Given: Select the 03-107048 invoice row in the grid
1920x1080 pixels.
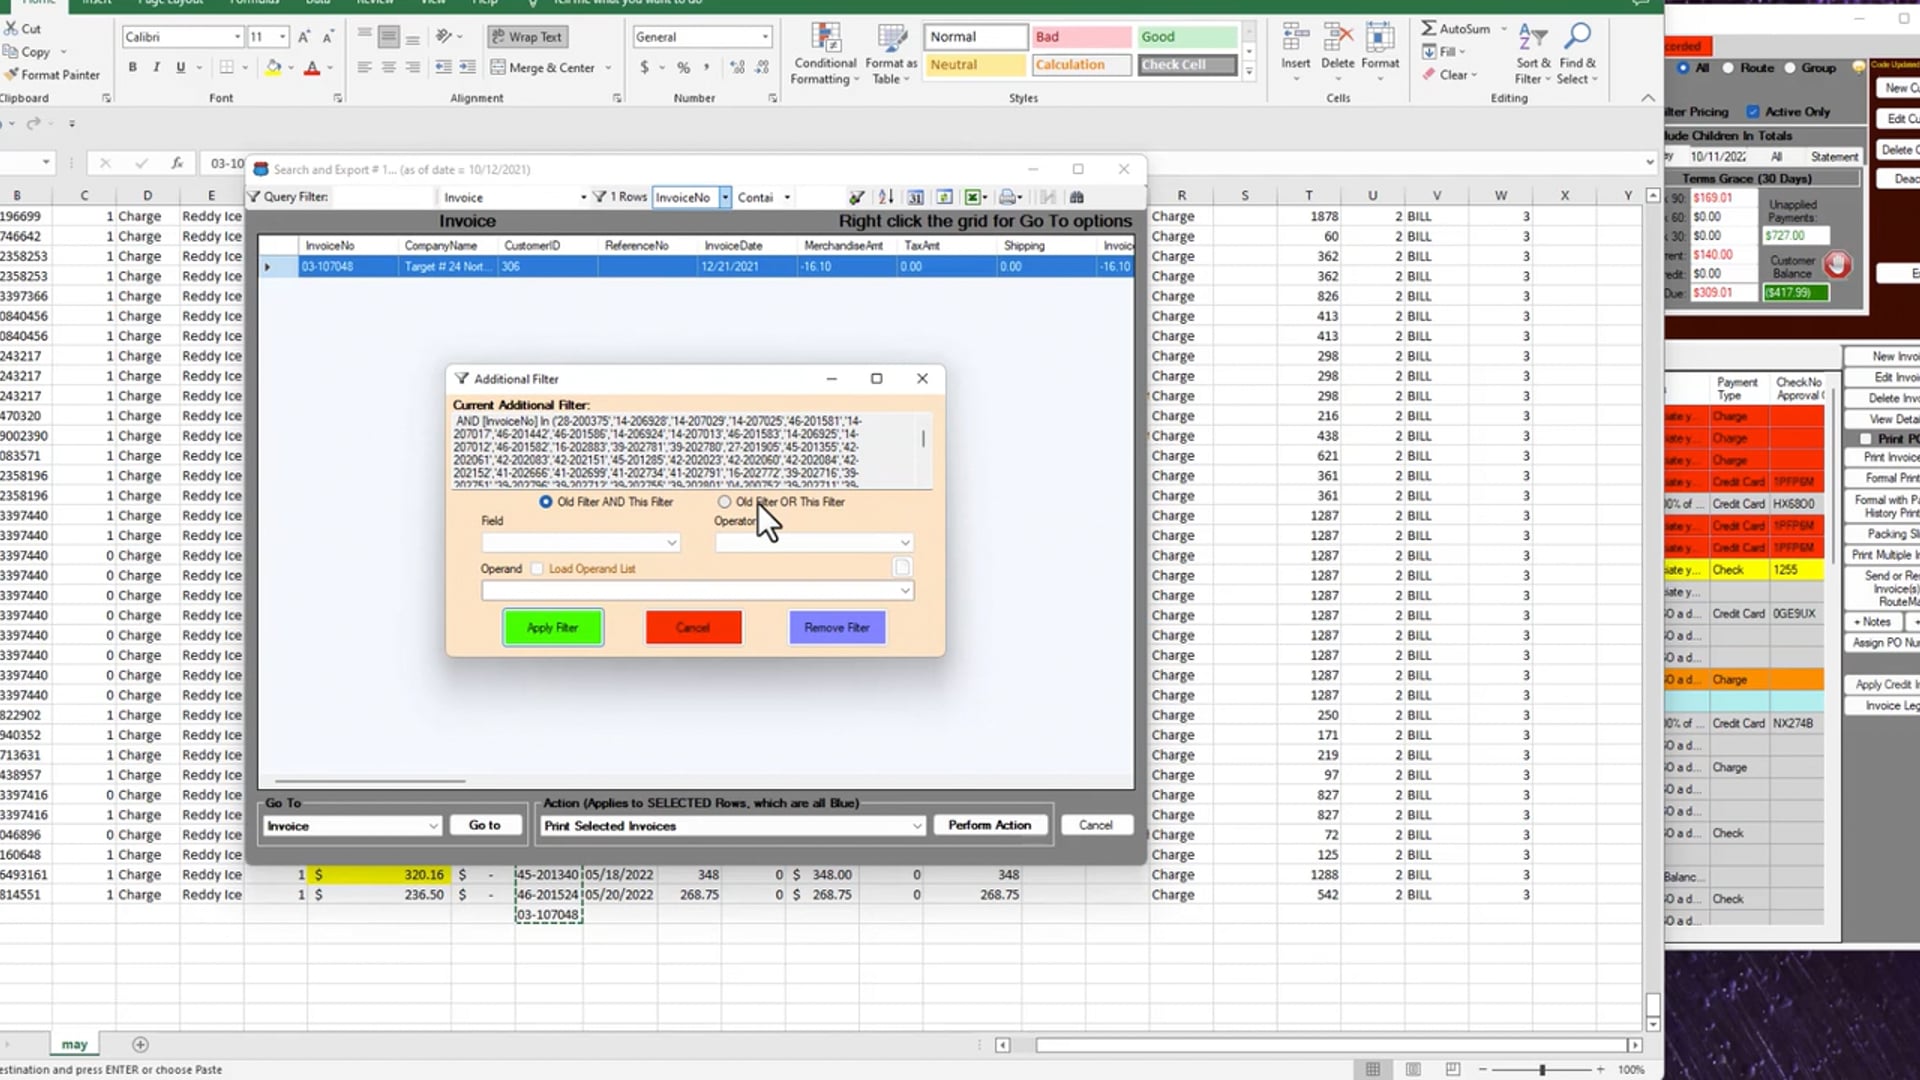Looking at the screenshot, I should 696,267.
